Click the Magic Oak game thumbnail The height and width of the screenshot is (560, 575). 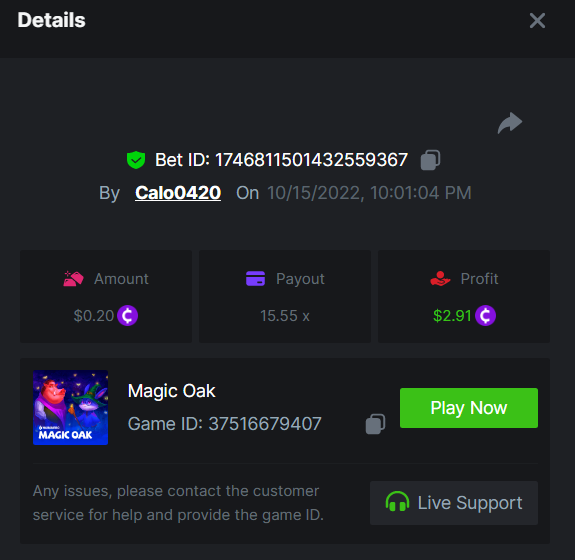click(70, 407)
